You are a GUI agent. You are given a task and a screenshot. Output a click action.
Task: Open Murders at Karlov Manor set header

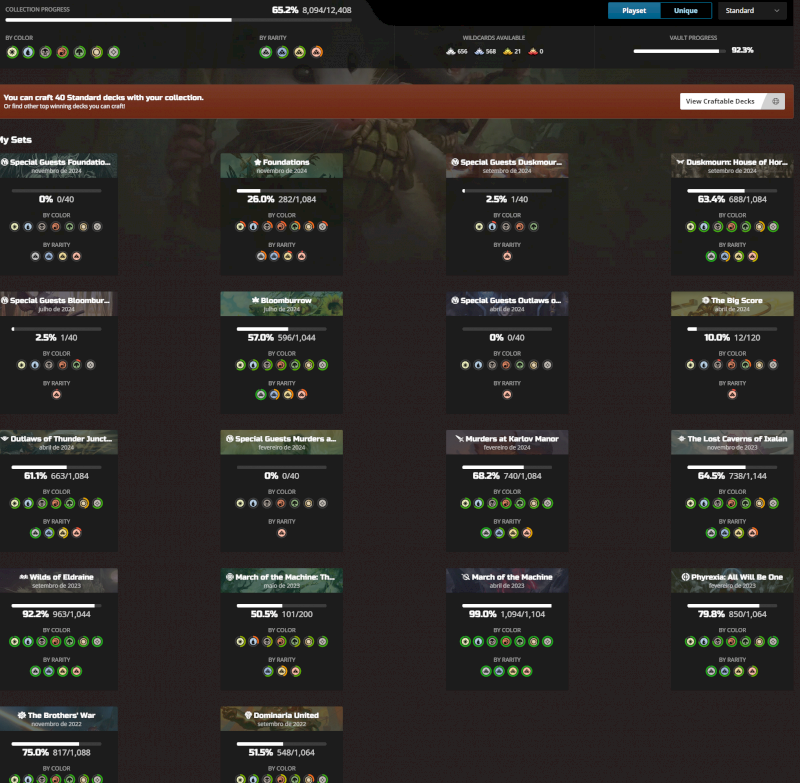(x=507, y=442)
